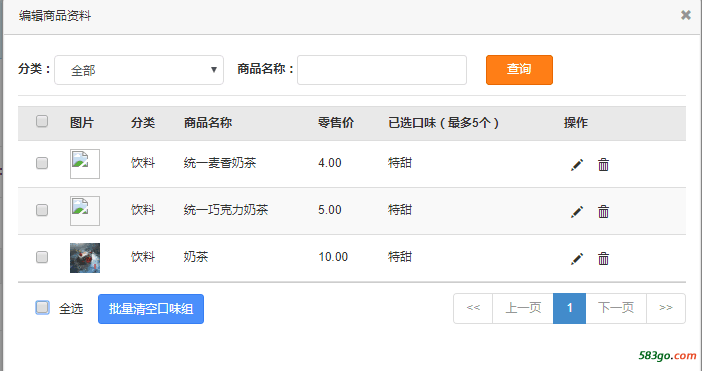Open the broken image thumbnail of 统一巧克力奶茶
This screenshot has width=702, height=371.
[85, 211]
